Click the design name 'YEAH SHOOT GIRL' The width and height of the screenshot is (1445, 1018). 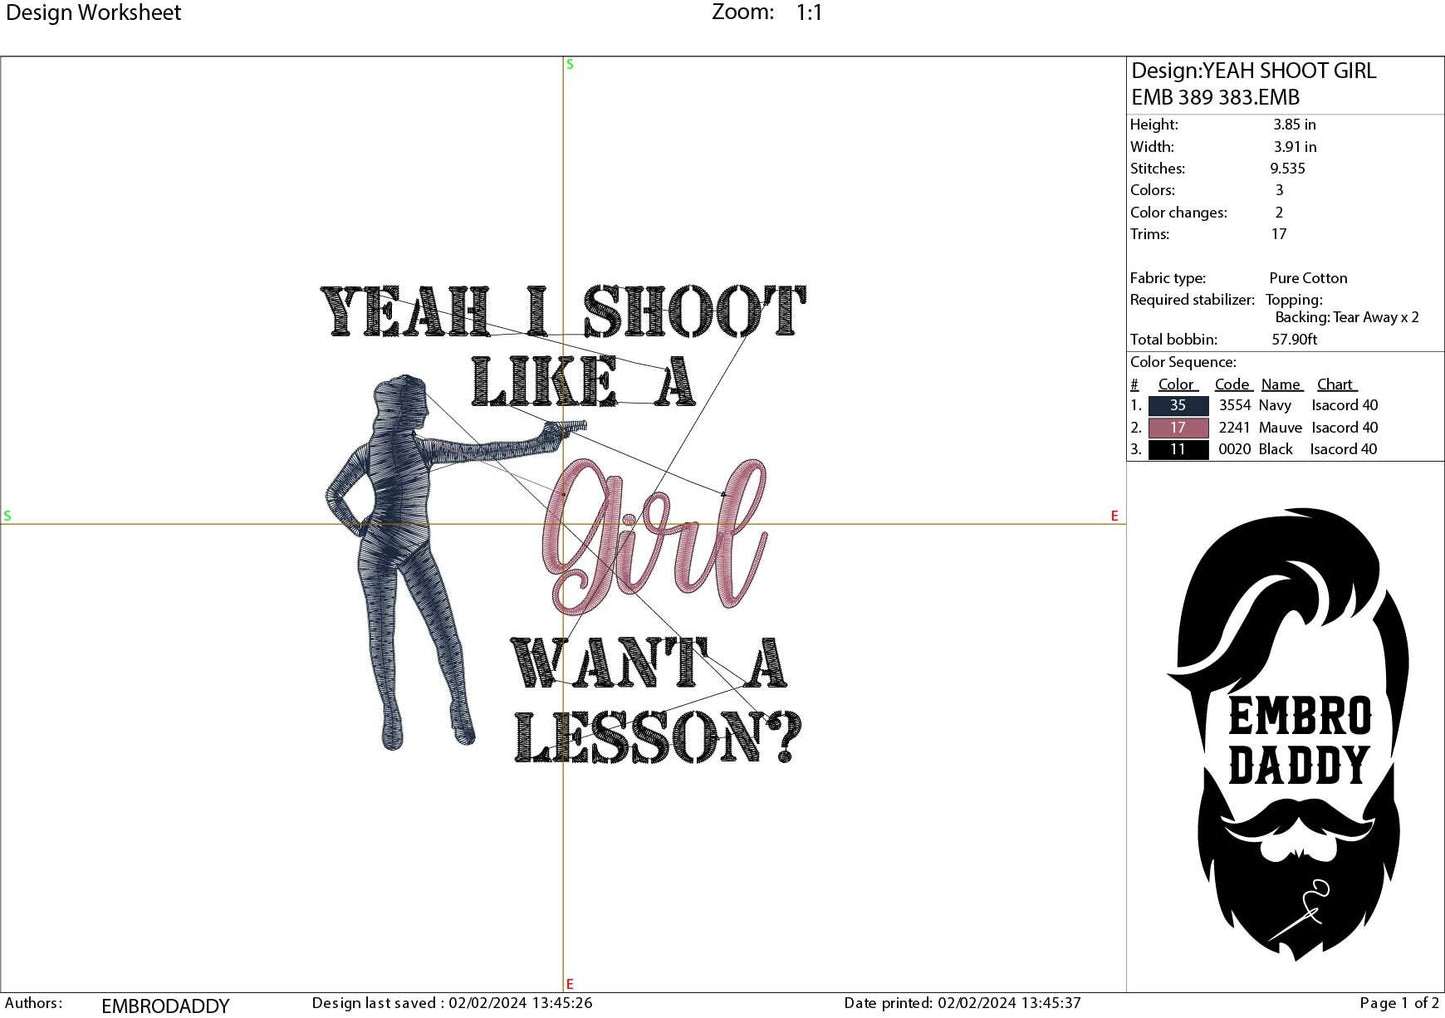[x=1289, y=71]
